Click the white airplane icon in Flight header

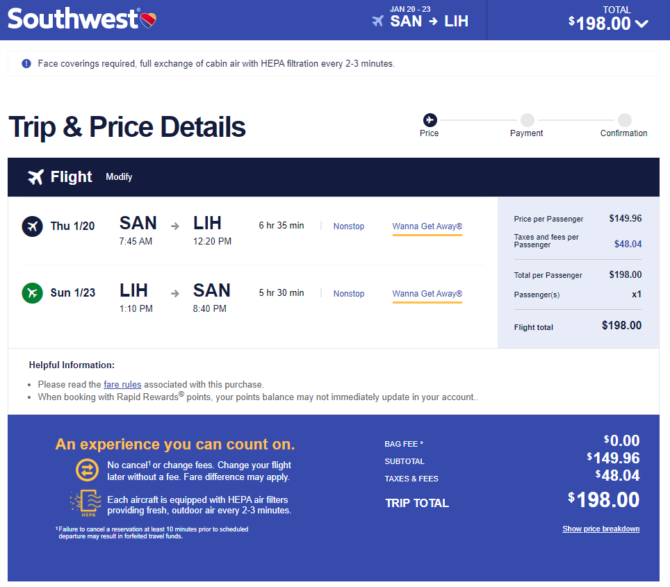(x=36, y=177)
